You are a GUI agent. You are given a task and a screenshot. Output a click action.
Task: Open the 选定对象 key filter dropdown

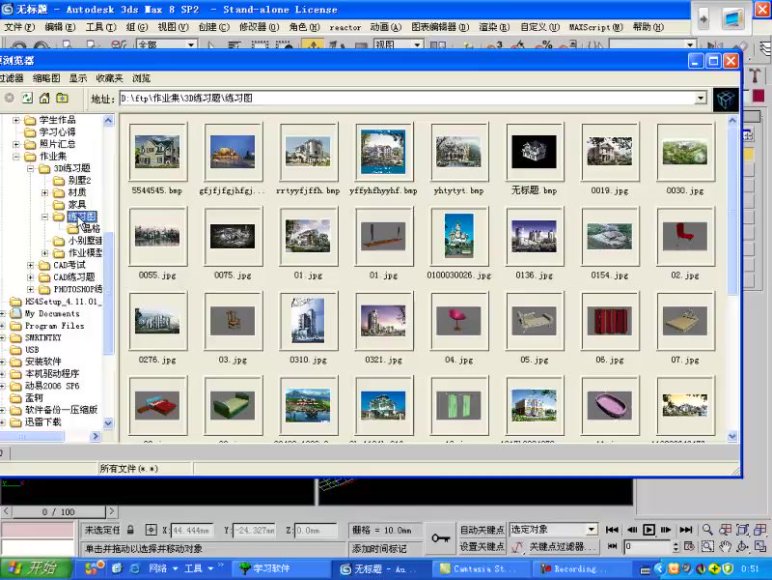coord(591,530)
